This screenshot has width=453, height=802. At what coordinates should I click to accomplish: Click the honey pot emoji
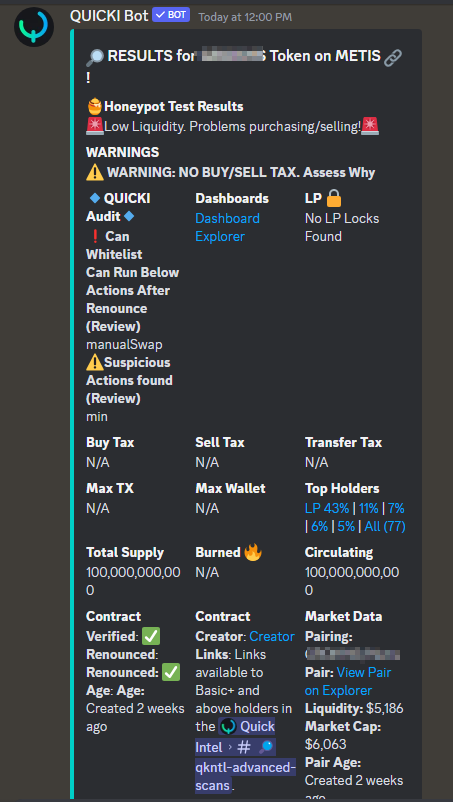point(95,106)
